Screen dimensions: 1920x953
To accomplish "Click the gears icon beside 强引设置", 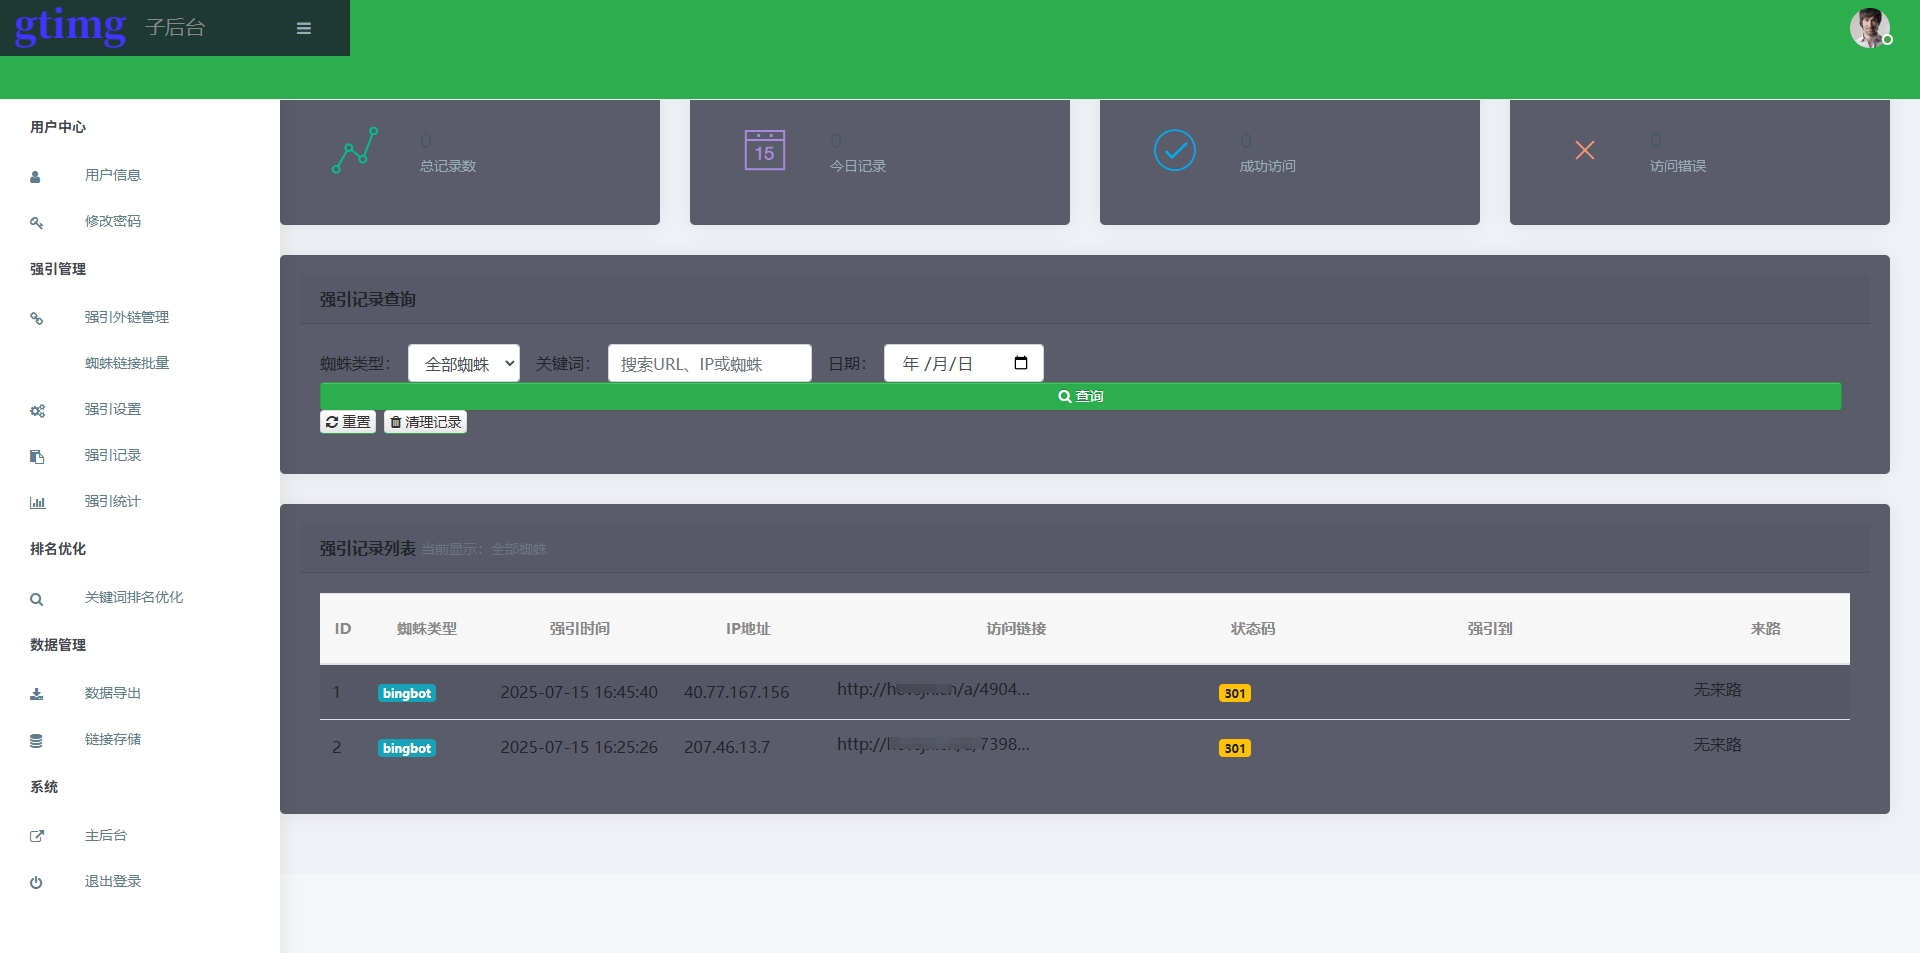I will (37, 411).
